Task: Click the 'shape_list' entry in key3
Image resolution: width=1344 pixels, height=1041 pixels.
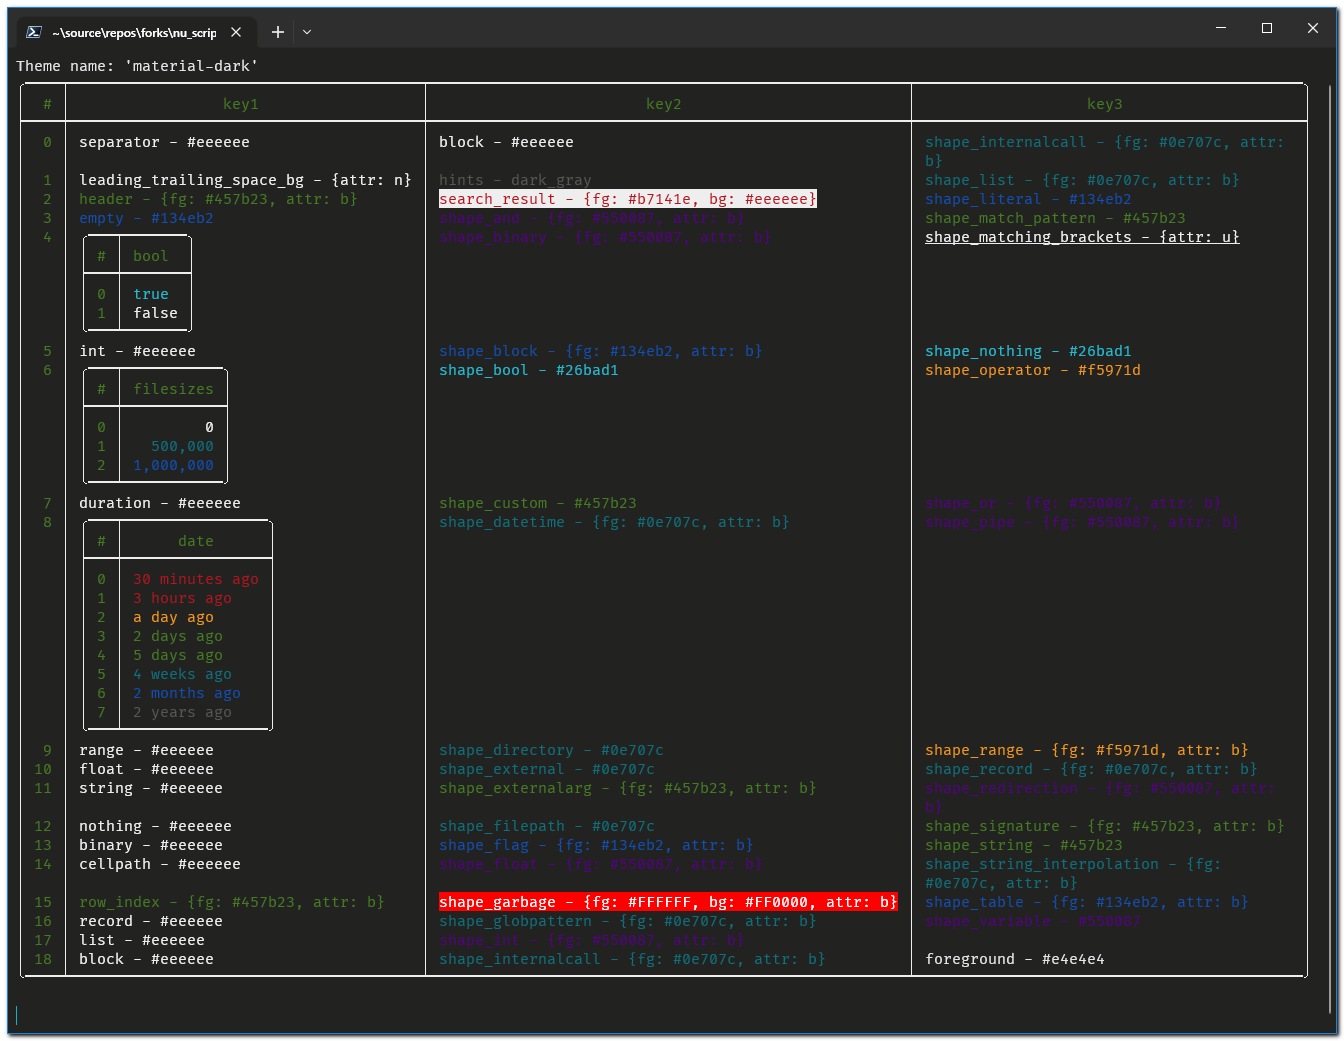Action: [1082, 180]
